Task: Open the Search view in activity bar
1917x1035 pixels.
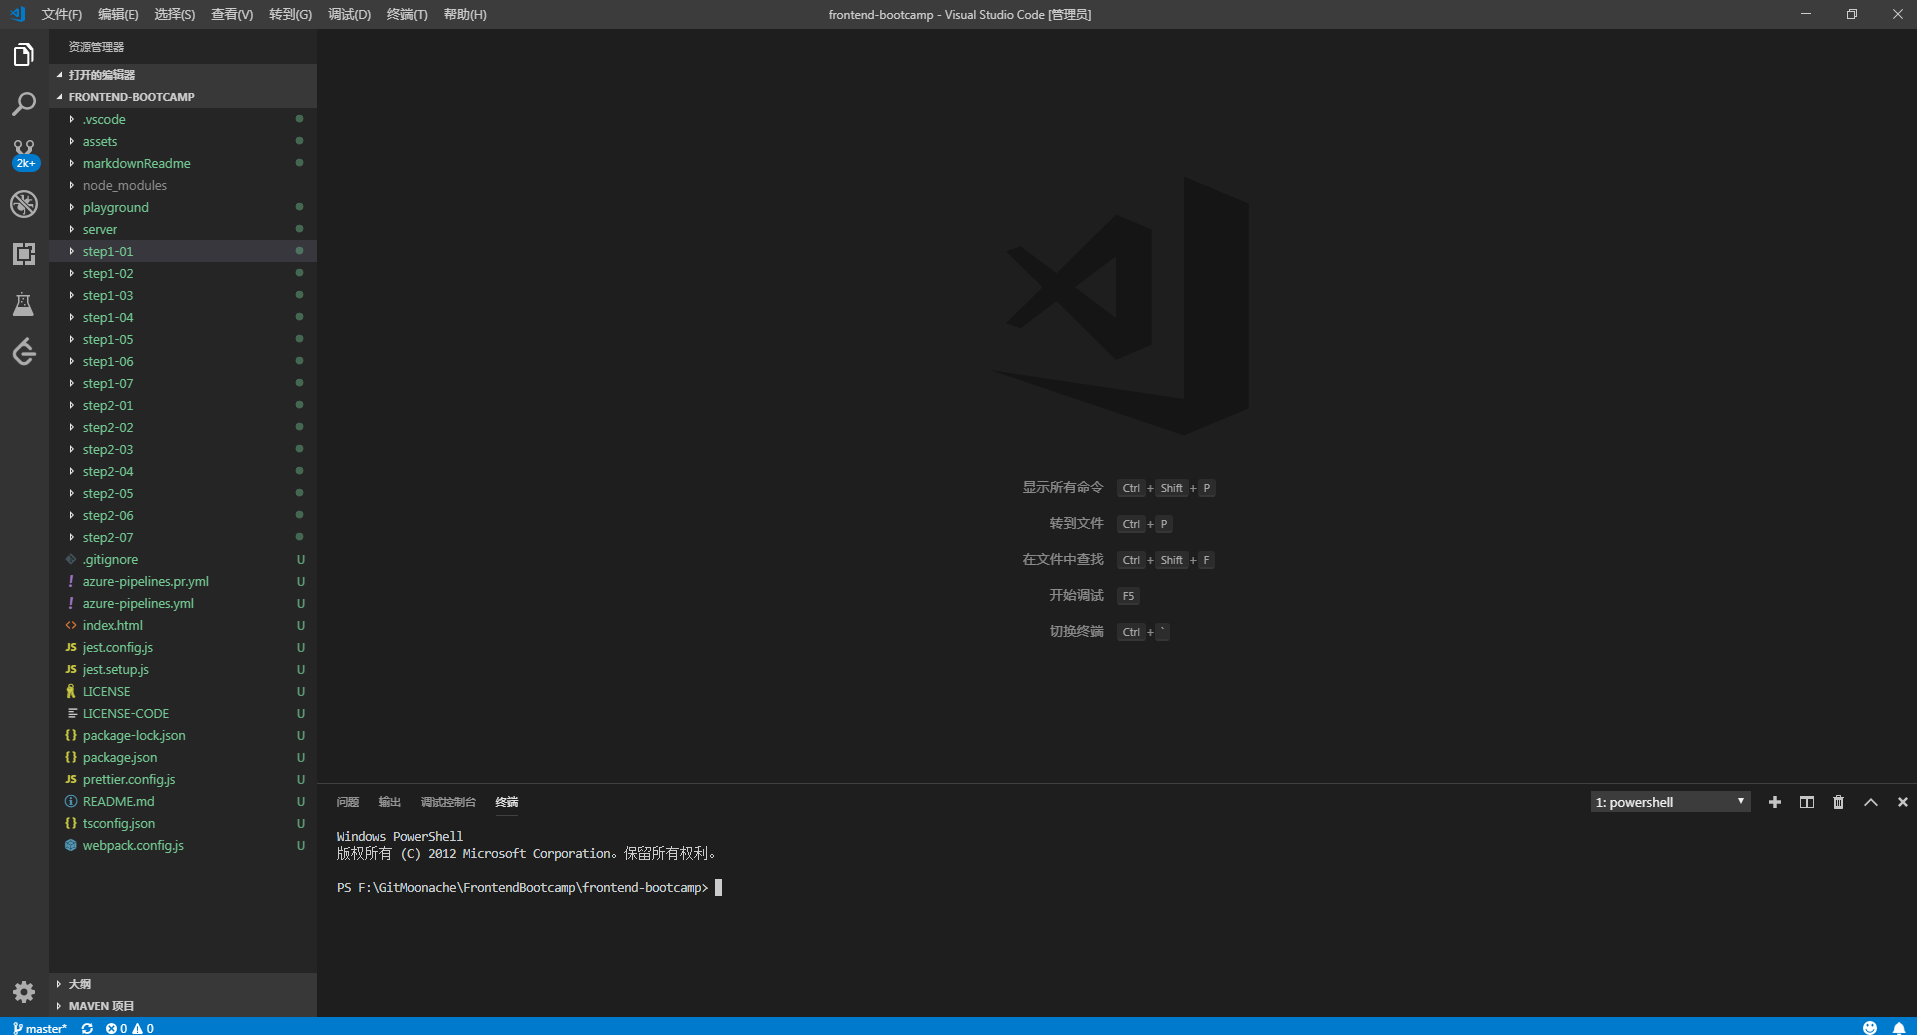Action: pyautogui.click(x=24, y=104)
